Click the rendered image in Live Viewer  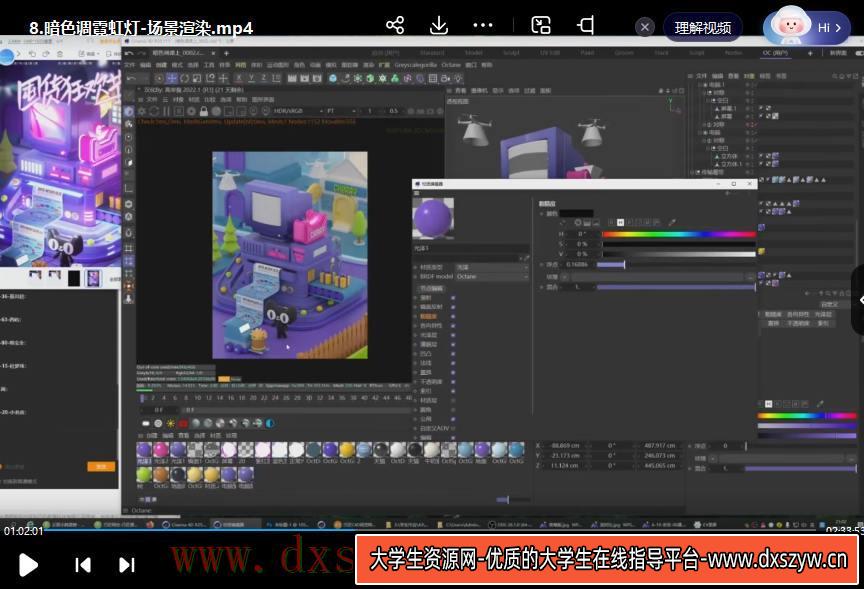pyautogui.click(x=290, y=255)
